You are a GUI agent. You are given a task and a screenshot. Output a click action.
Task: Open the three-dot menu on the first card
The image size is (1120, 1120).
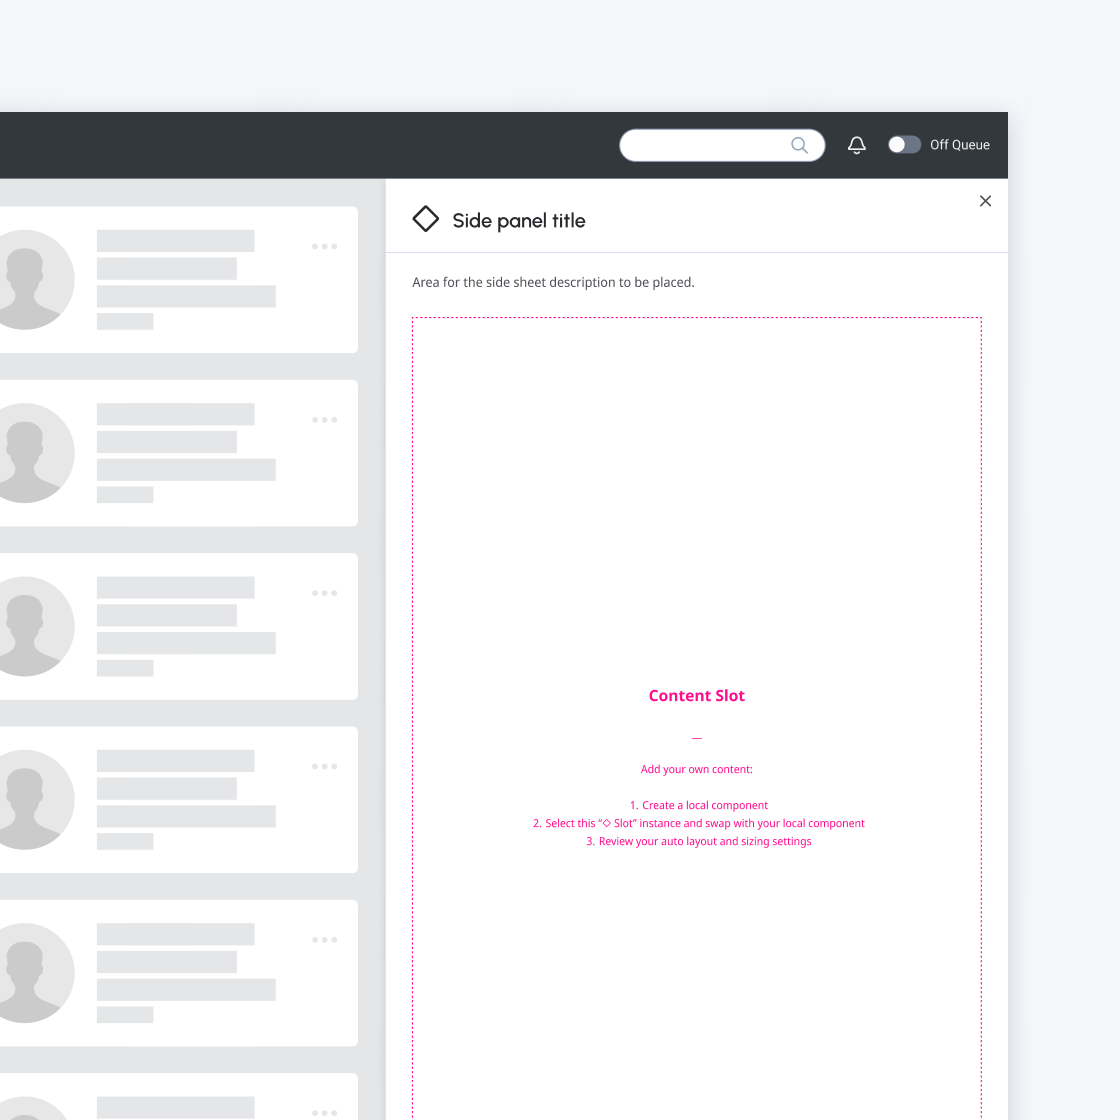point(324,246)
